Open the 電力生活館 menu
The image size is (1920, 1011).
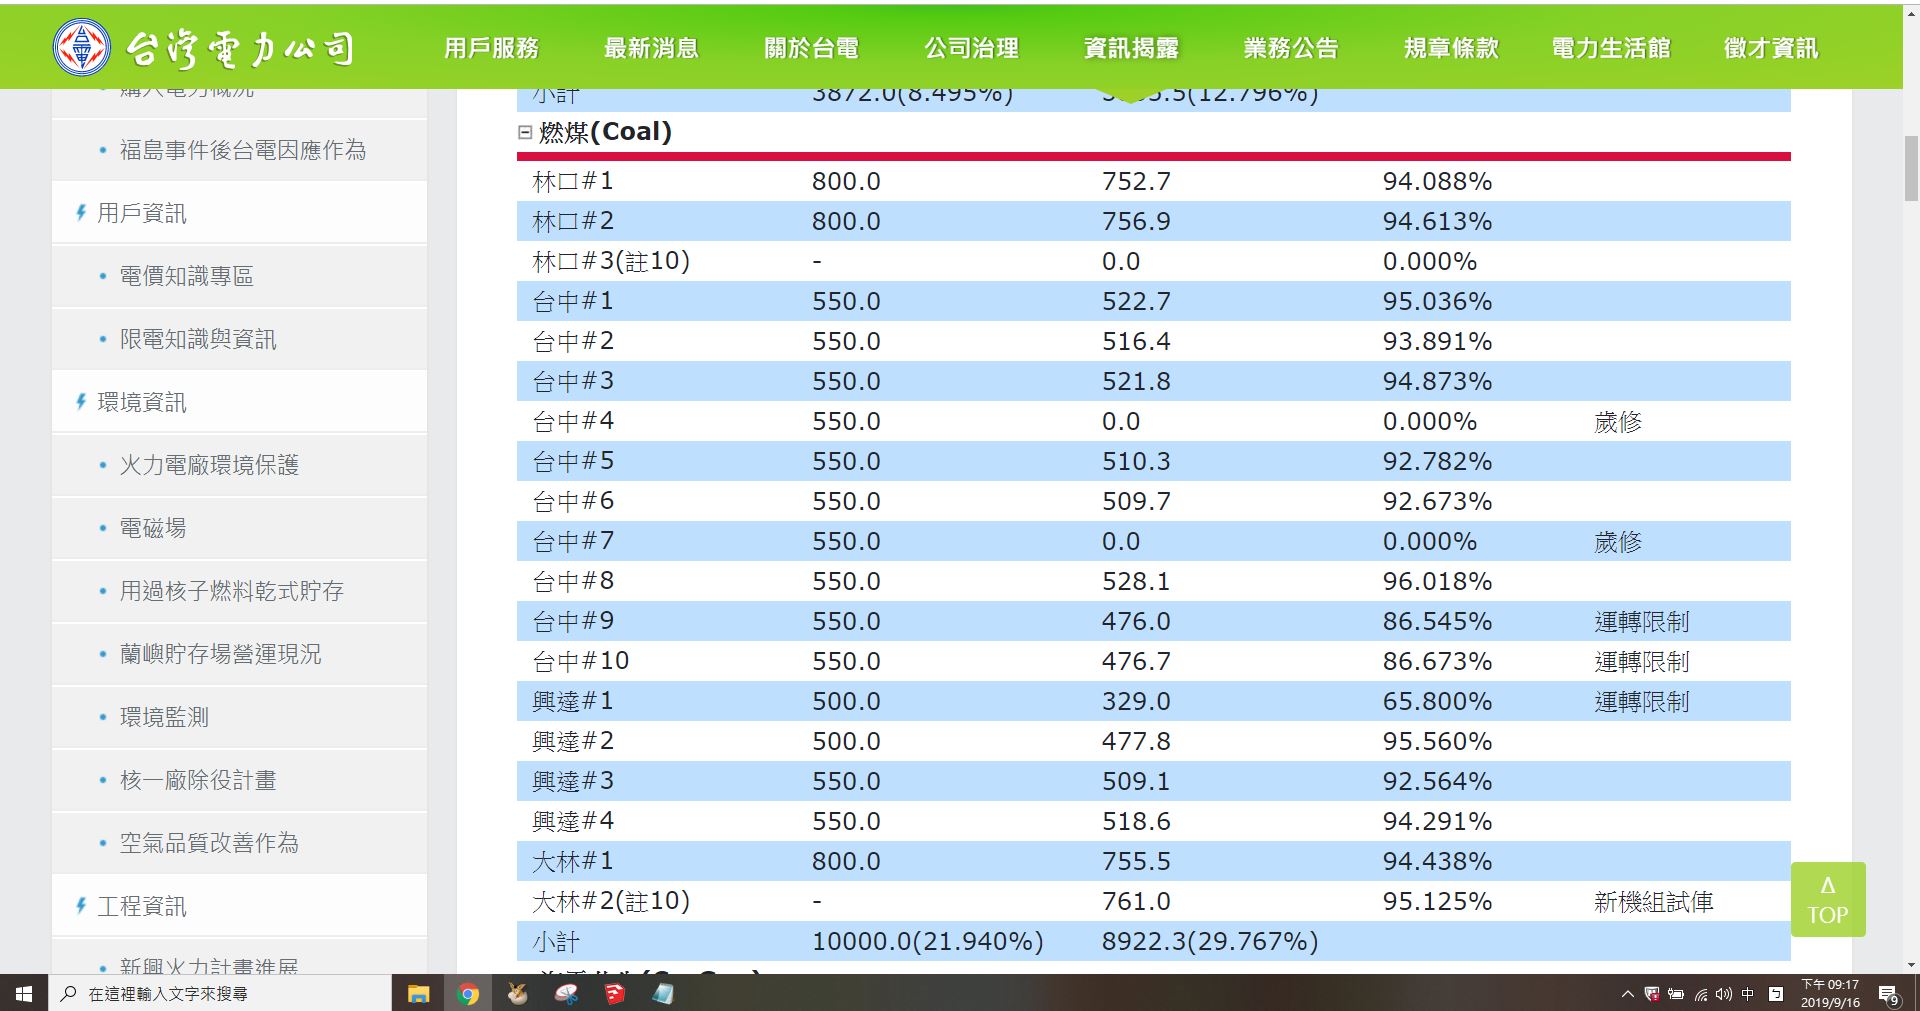tap(1611, 48)
